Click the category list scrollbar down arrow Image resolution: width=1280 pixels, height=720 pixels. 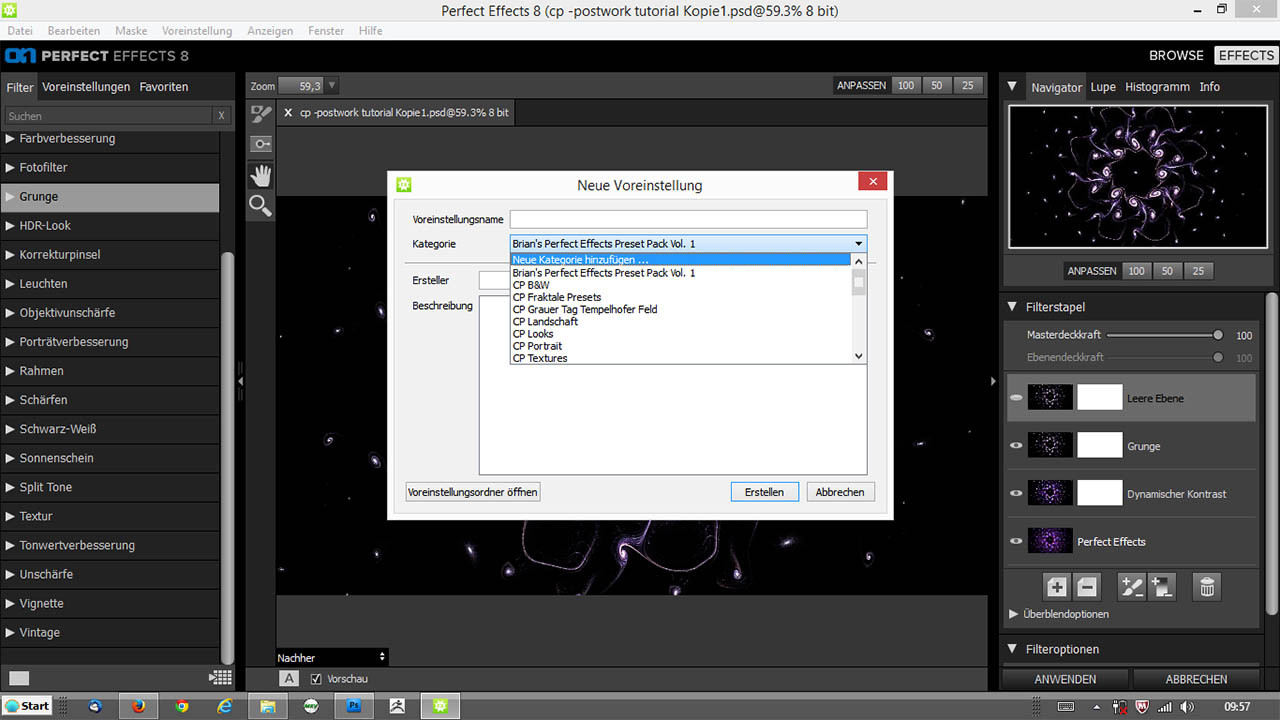[x=858, y=356]
